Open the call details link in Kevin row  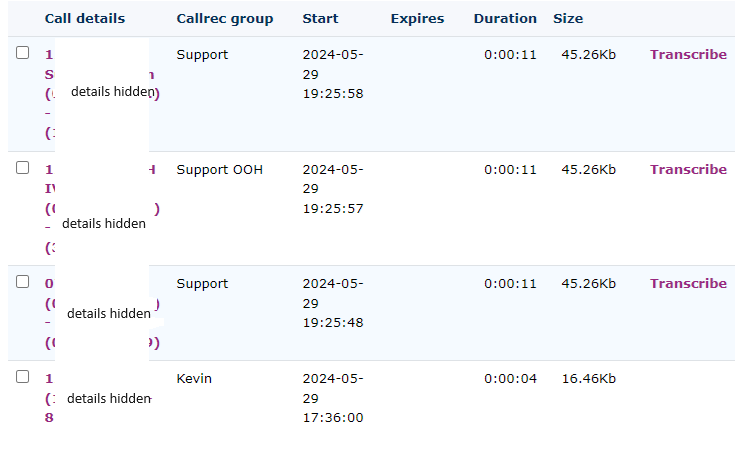49,379
